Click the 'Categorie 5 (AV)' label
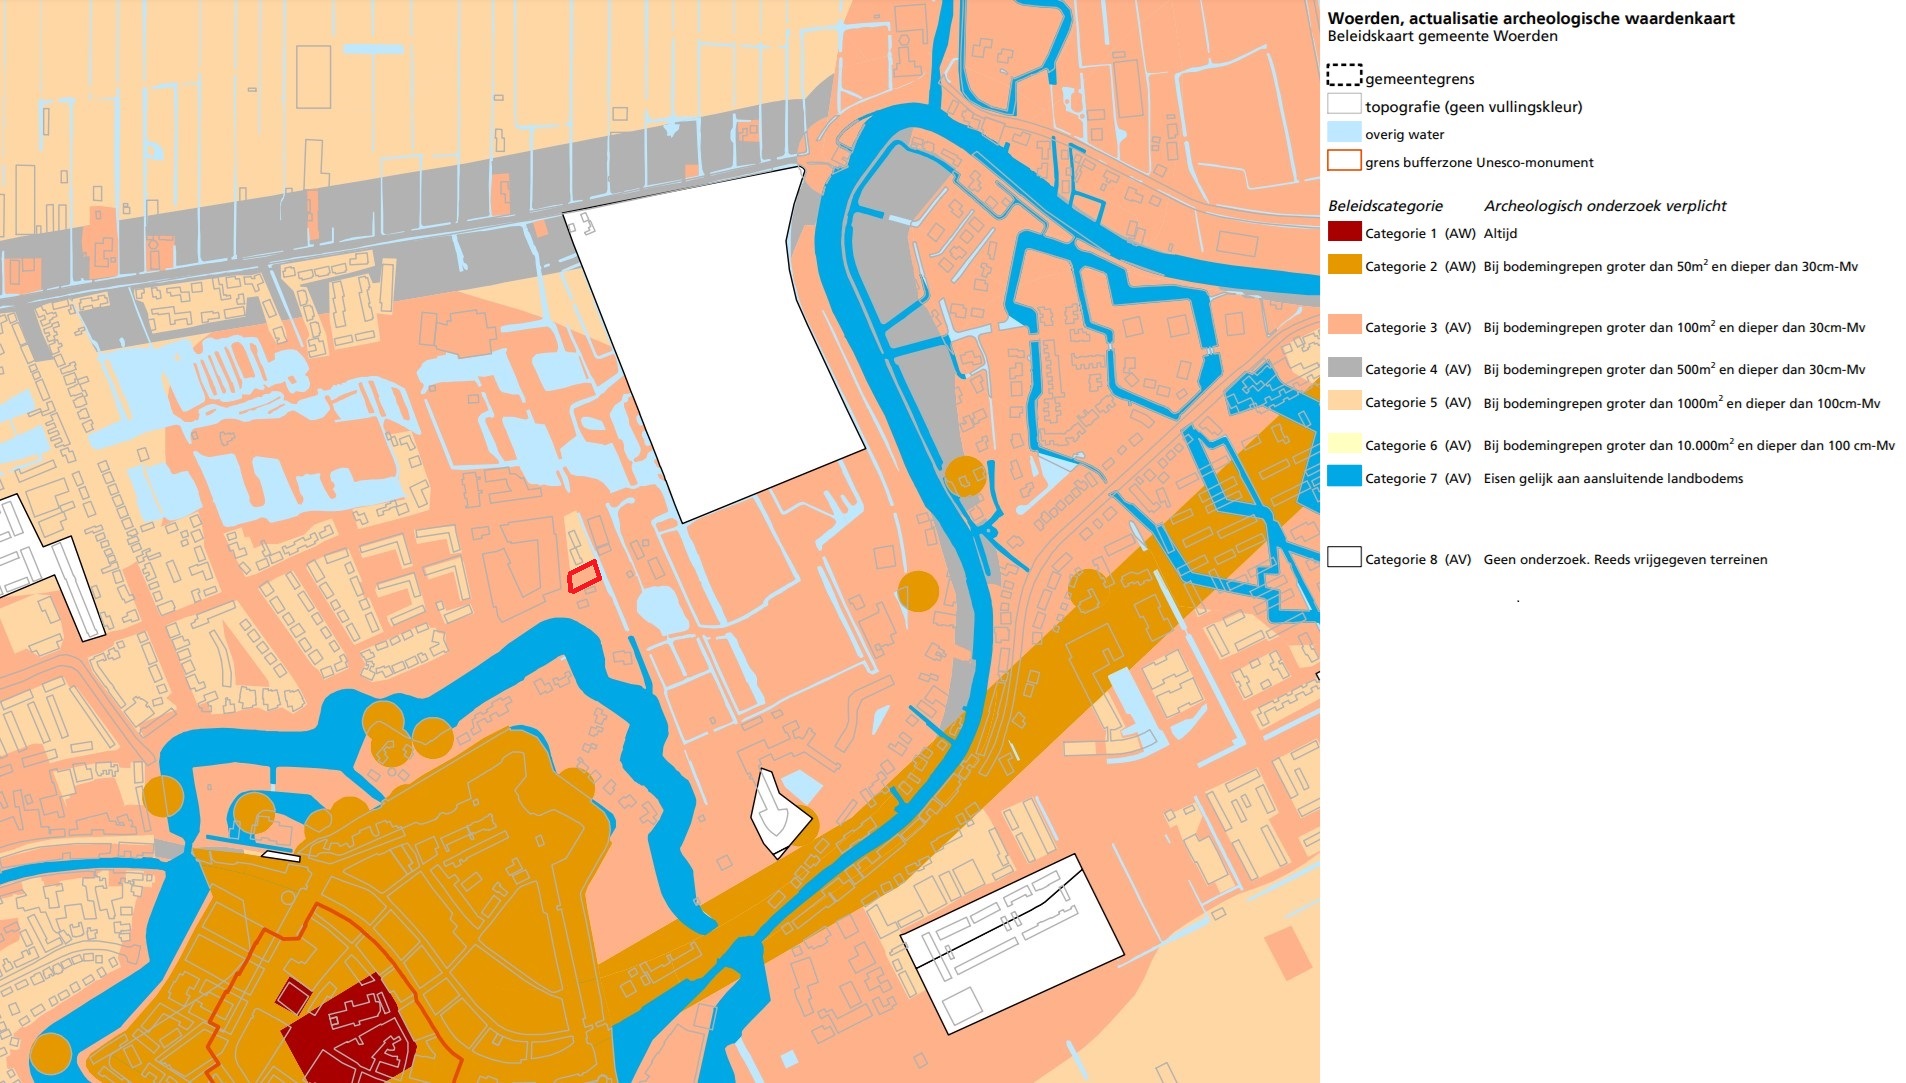This screenshot has height=1083, width=1906. click(x=1418, y=403)
